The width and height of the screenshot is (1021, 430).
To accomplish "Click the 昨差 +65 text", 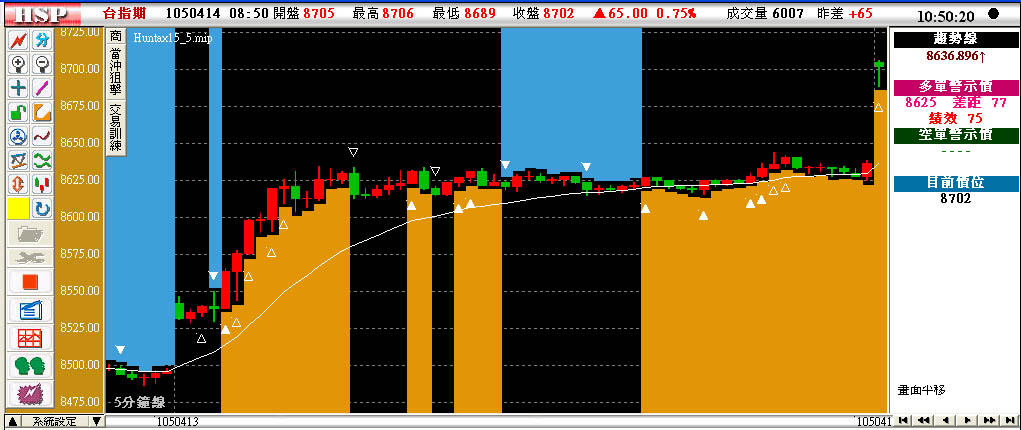I will [844, 13].
